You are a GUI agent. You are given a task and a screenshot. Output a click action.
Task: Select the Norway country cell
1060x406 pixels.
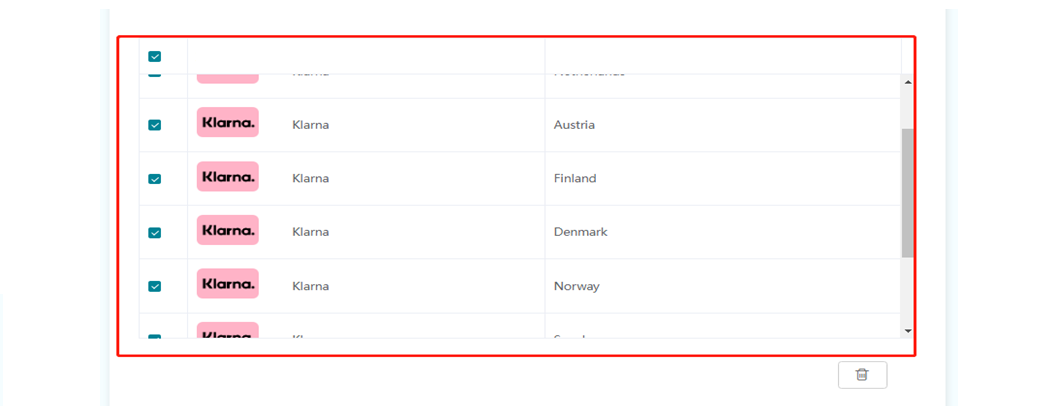723,286
